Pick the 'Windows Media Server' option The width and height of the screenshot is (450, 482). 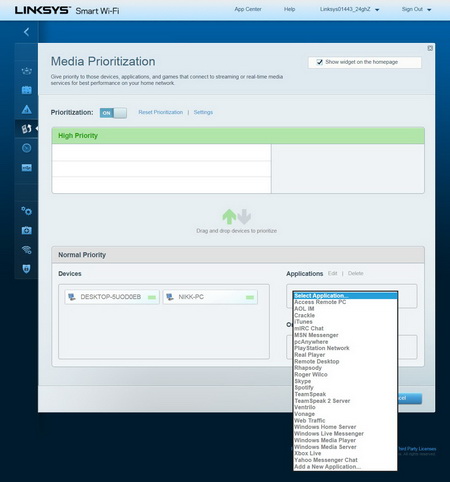click(345, 447)
